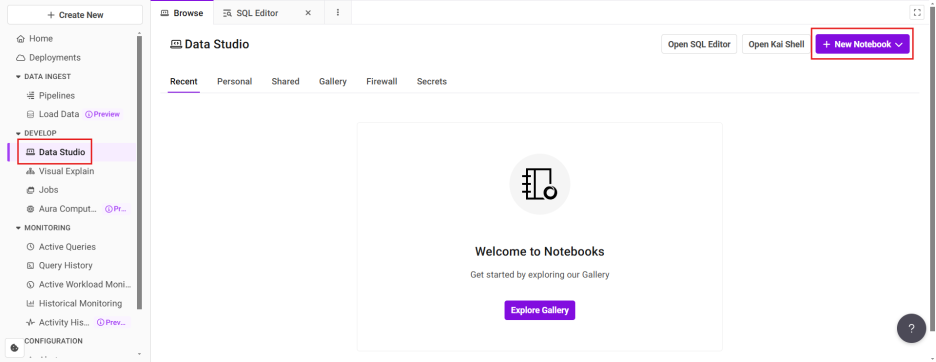This screenshot has height=362, width=936.
Task: Select the Gallery tab
Action: tap(332, 81)
